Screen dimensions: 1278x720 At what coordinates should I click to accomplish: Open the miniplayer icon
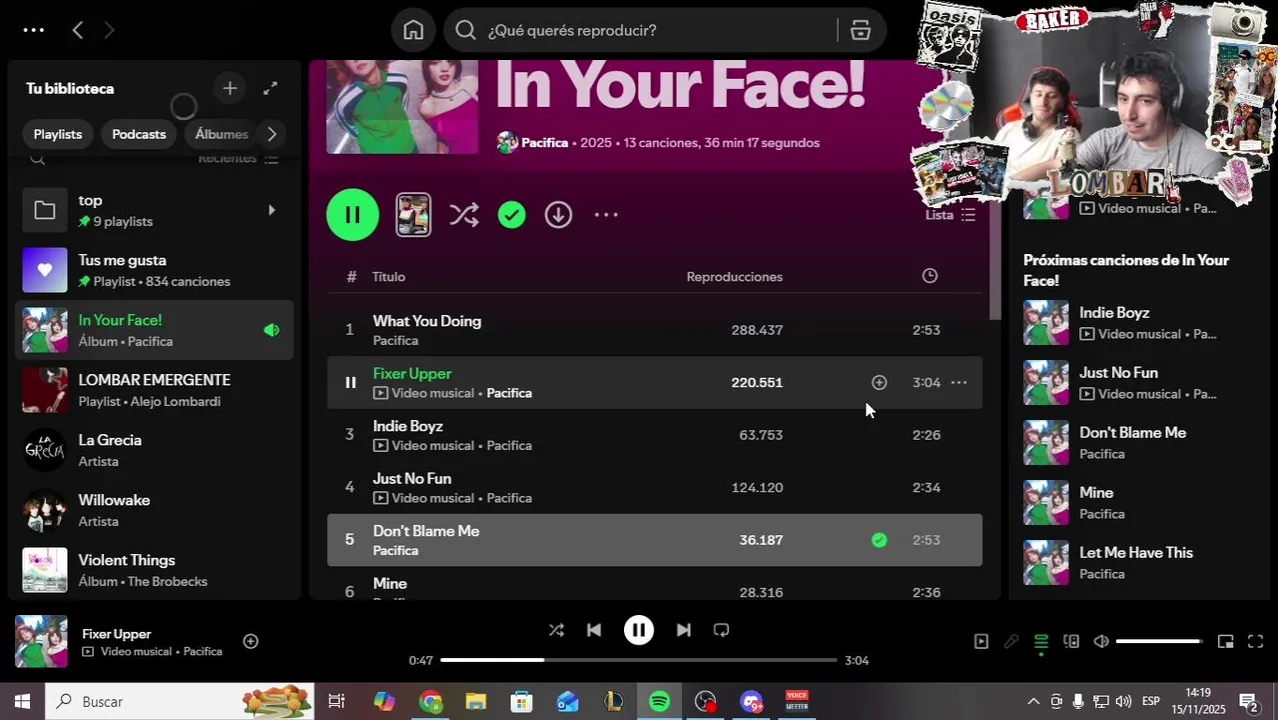(x=1225, y=641)
